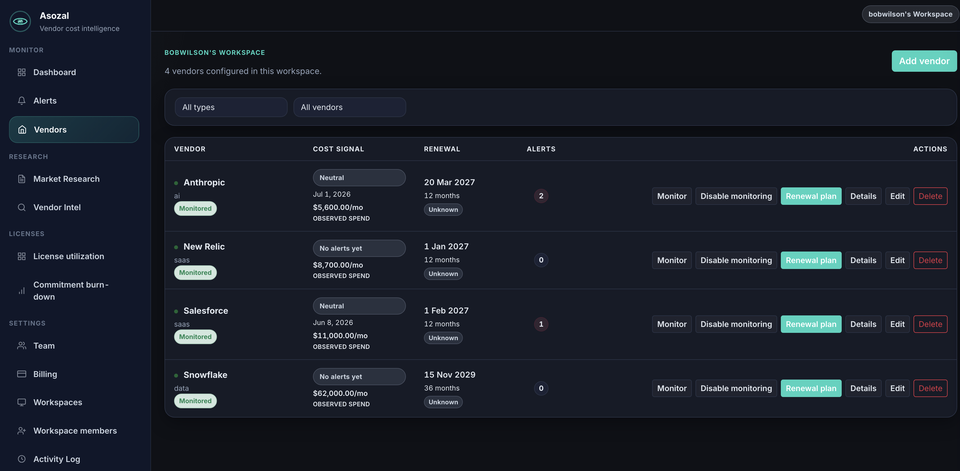Screen dimensions: 960x471
Task: Click the Alerts bell icon
Action: coord(21,100)
